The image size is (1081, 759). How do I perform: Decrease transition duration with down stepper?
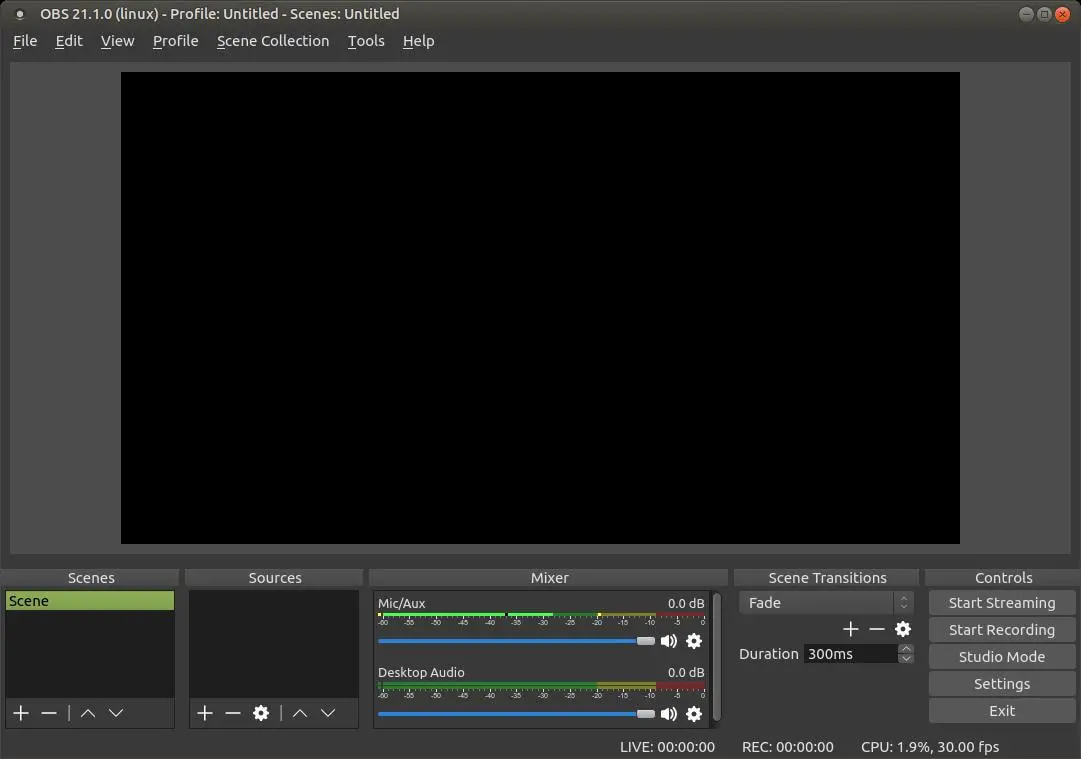pos(906,659)
